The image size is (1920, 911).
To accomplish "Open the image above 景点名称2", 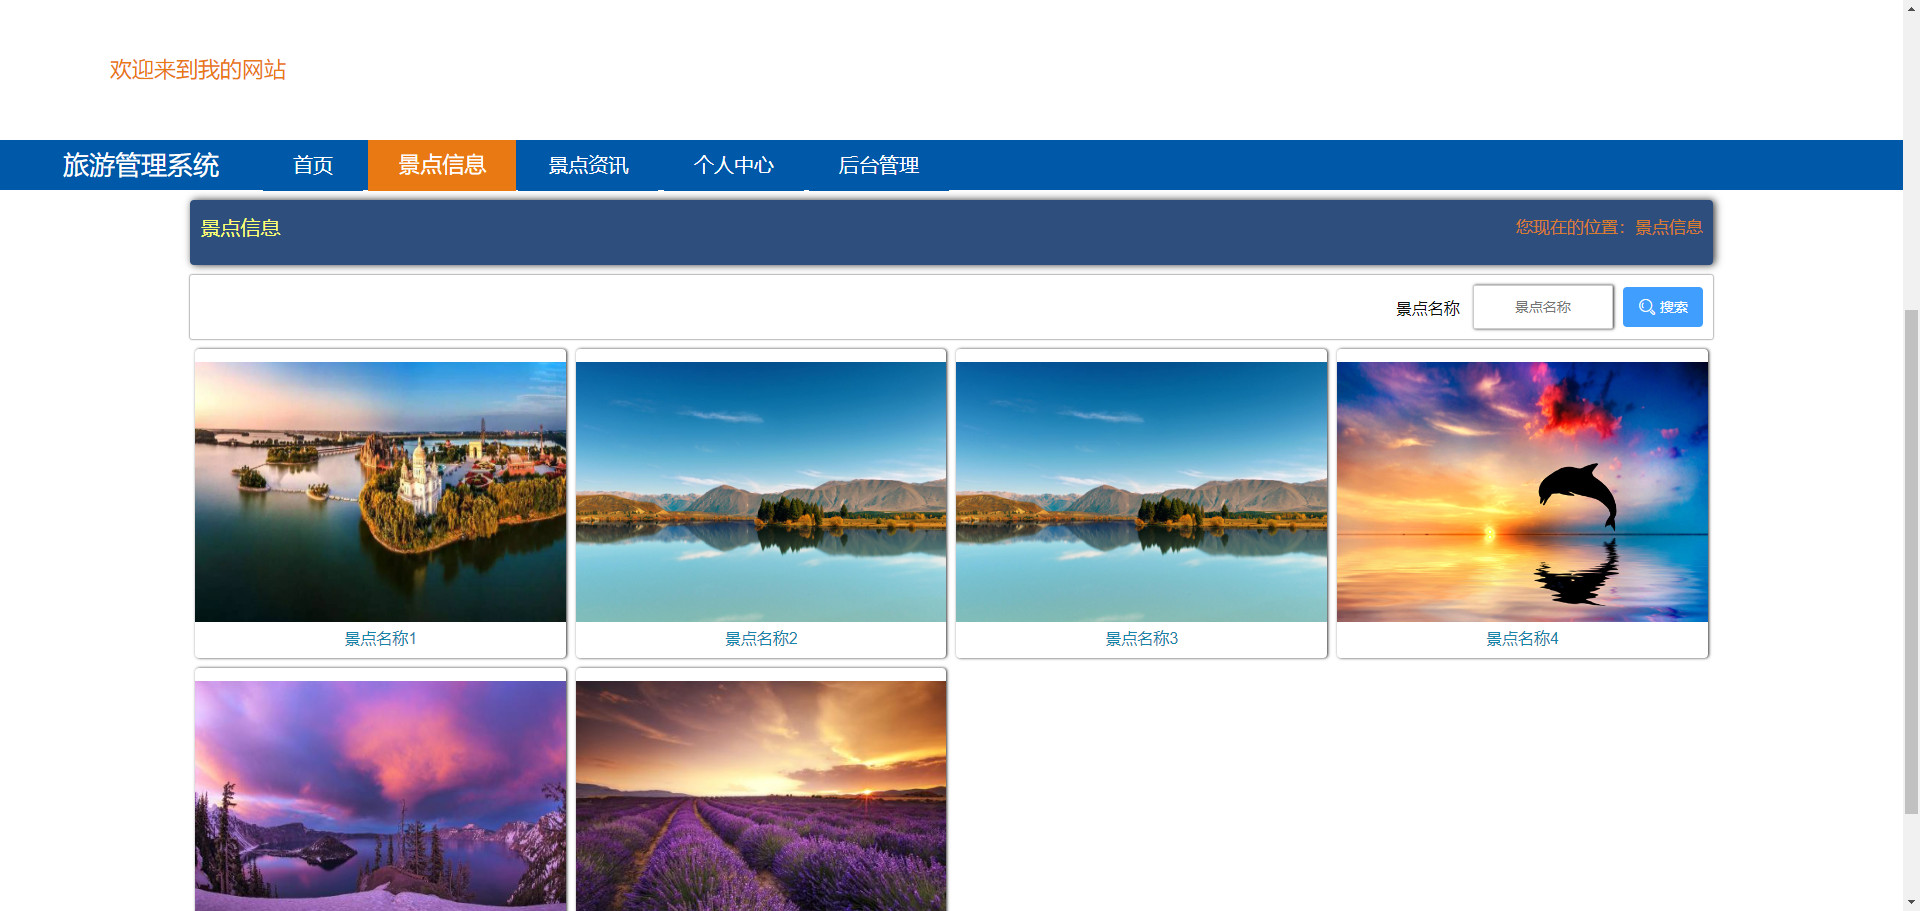I will 761,492.
